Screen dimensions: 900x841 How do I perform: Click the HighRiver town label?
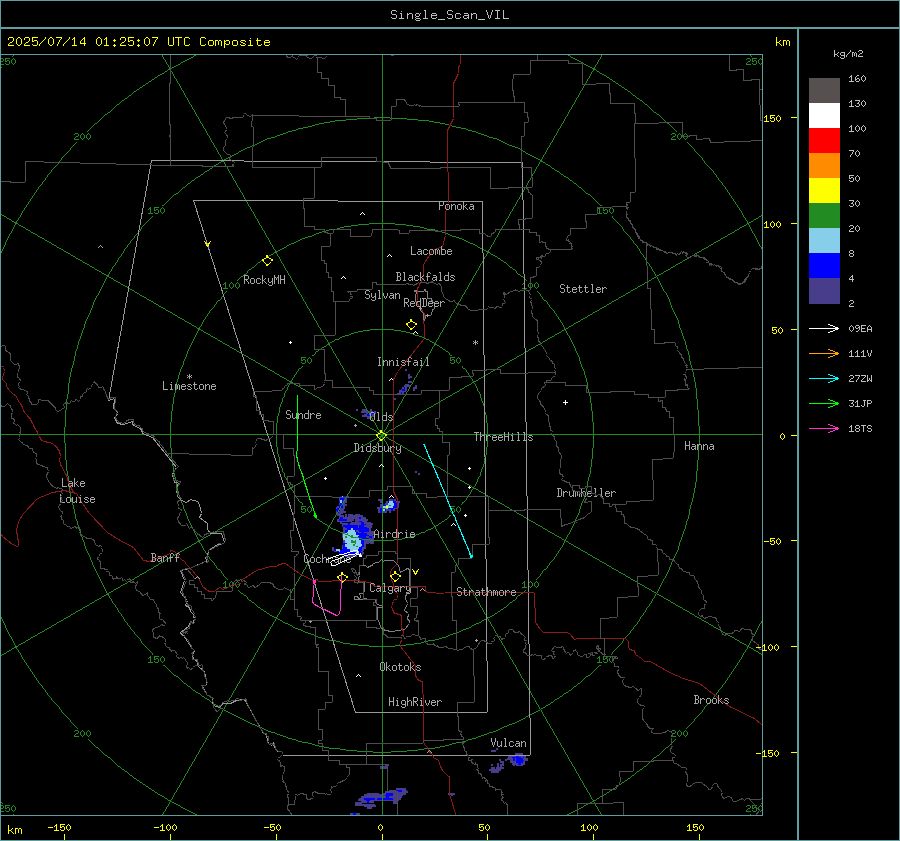tap(415, 702)
